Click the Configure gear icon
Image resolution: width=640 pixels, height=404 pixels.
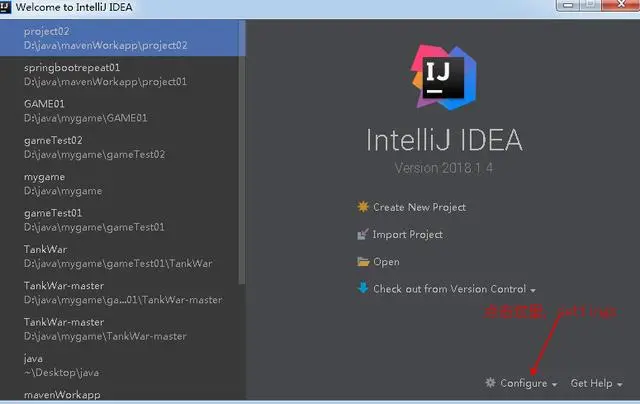coord(491,383)
